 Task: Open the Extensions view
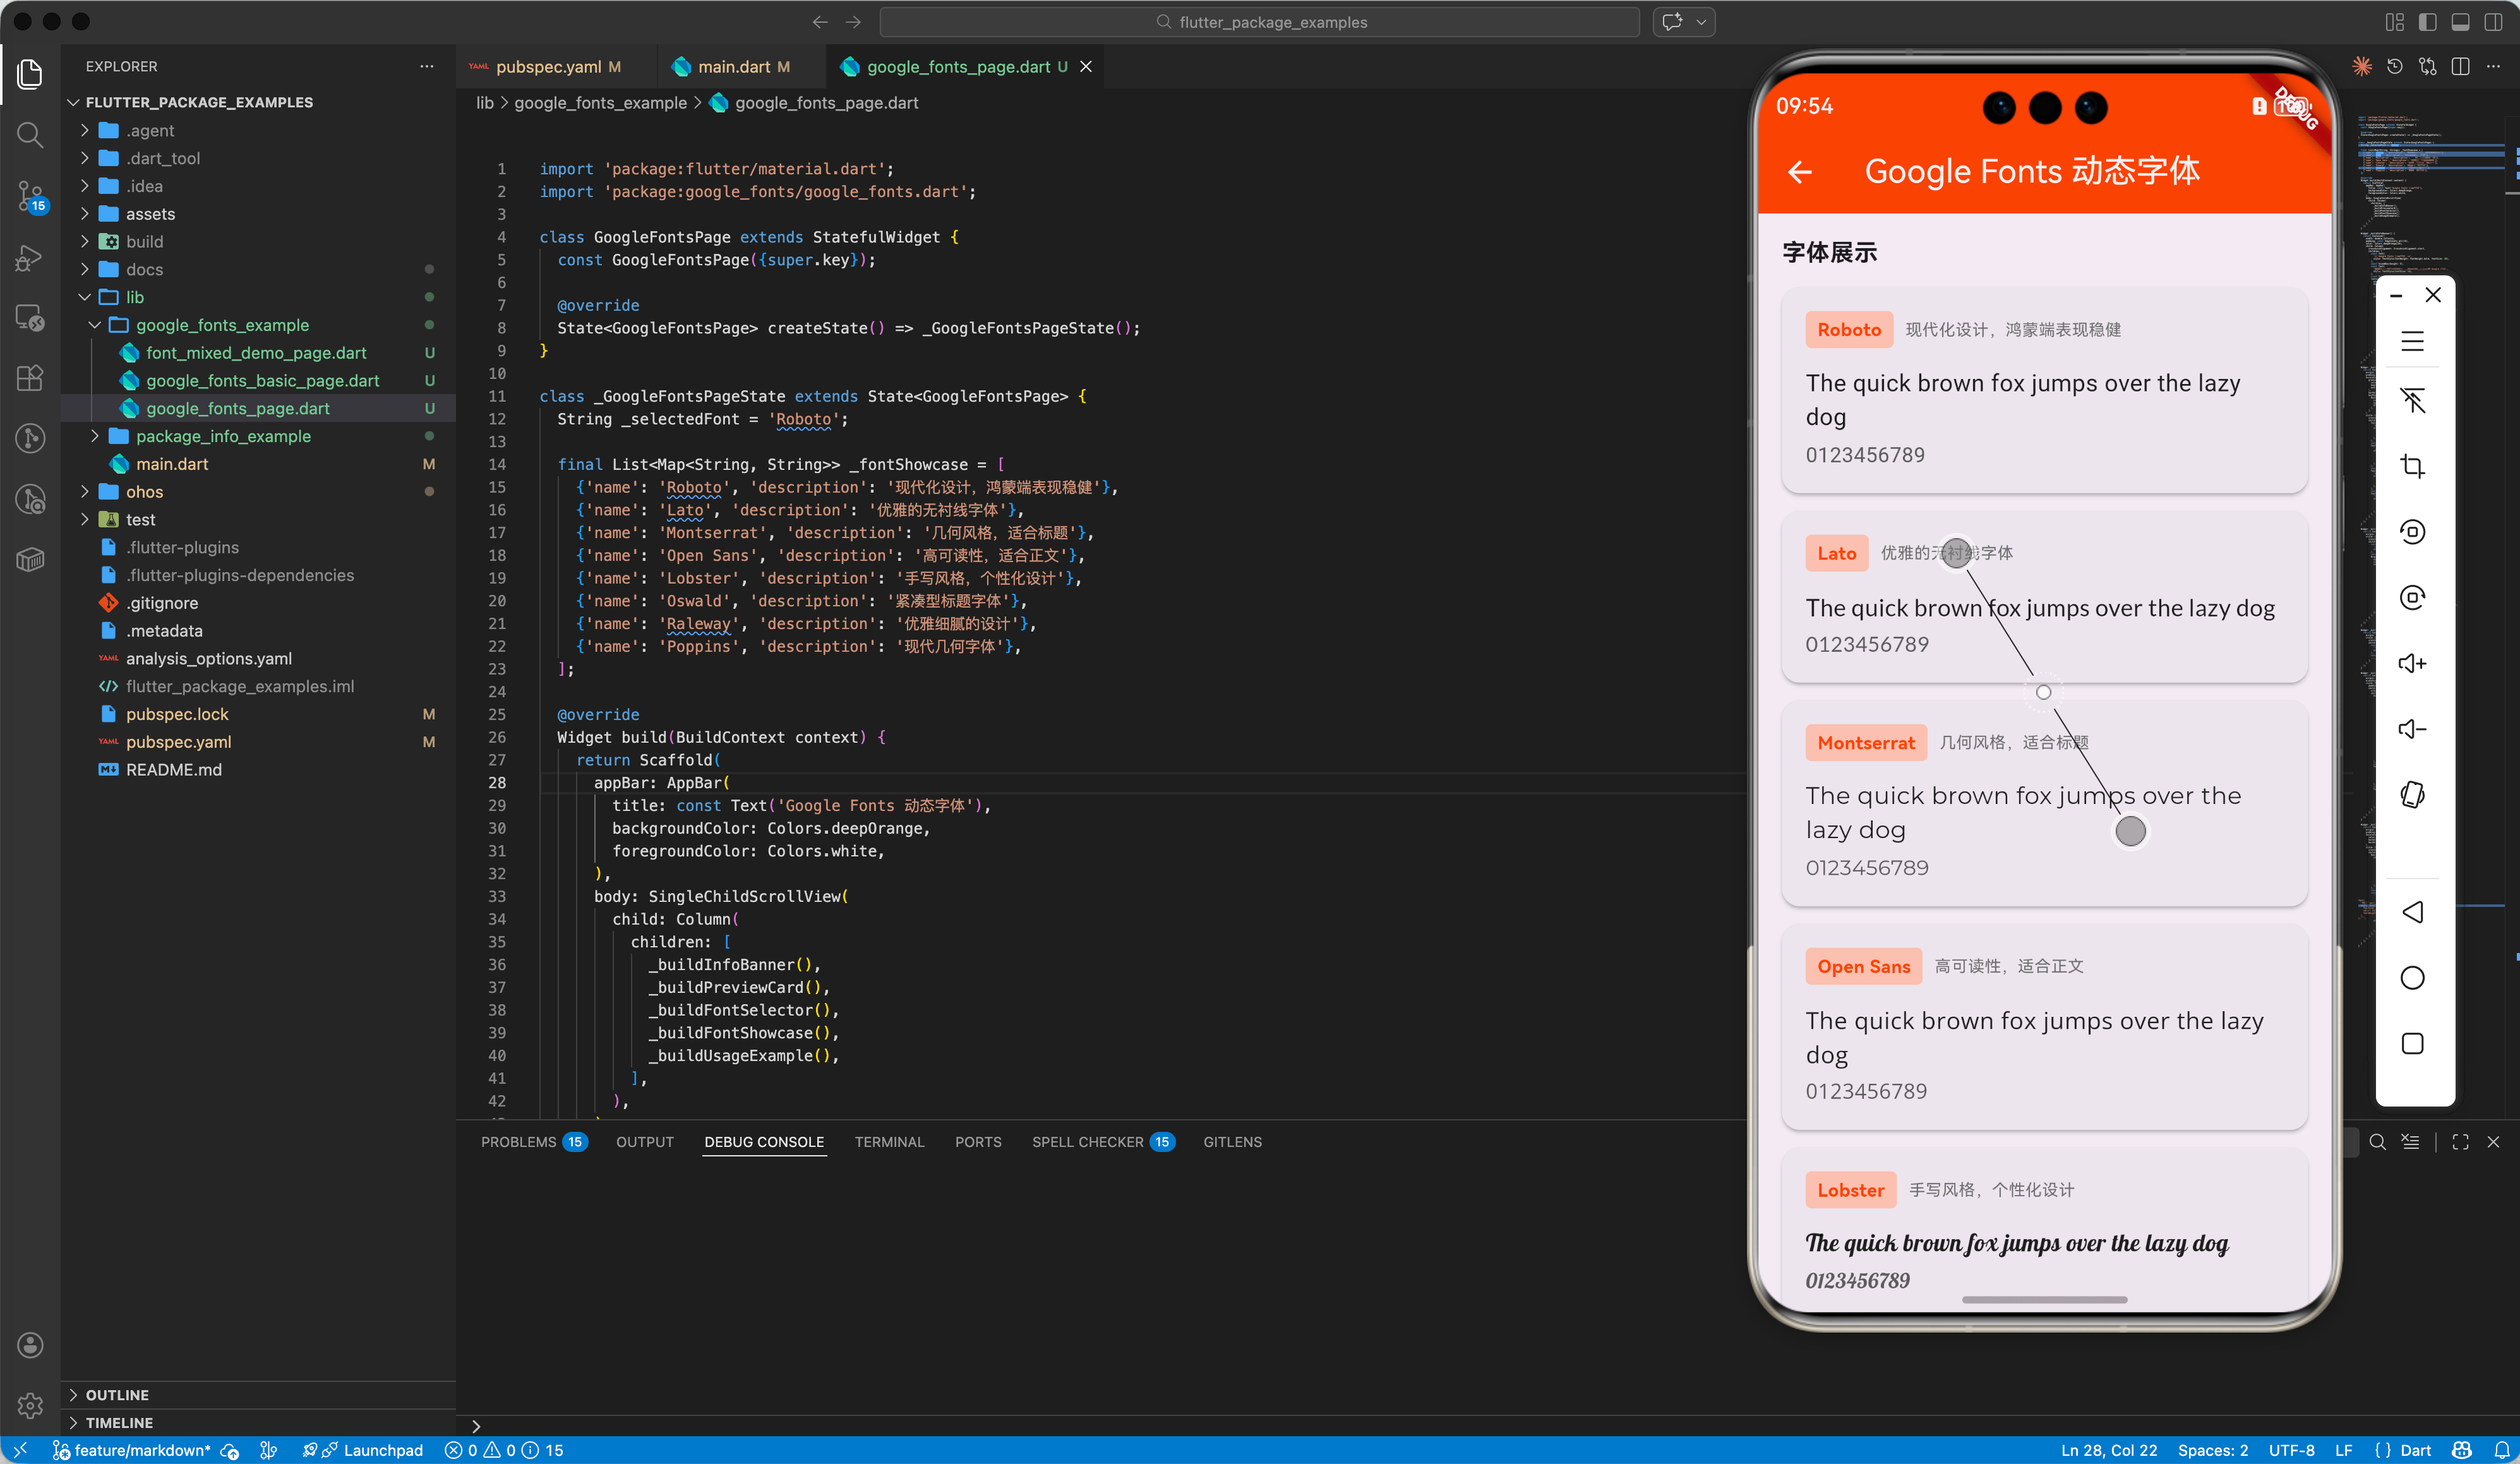coord(30,378)
